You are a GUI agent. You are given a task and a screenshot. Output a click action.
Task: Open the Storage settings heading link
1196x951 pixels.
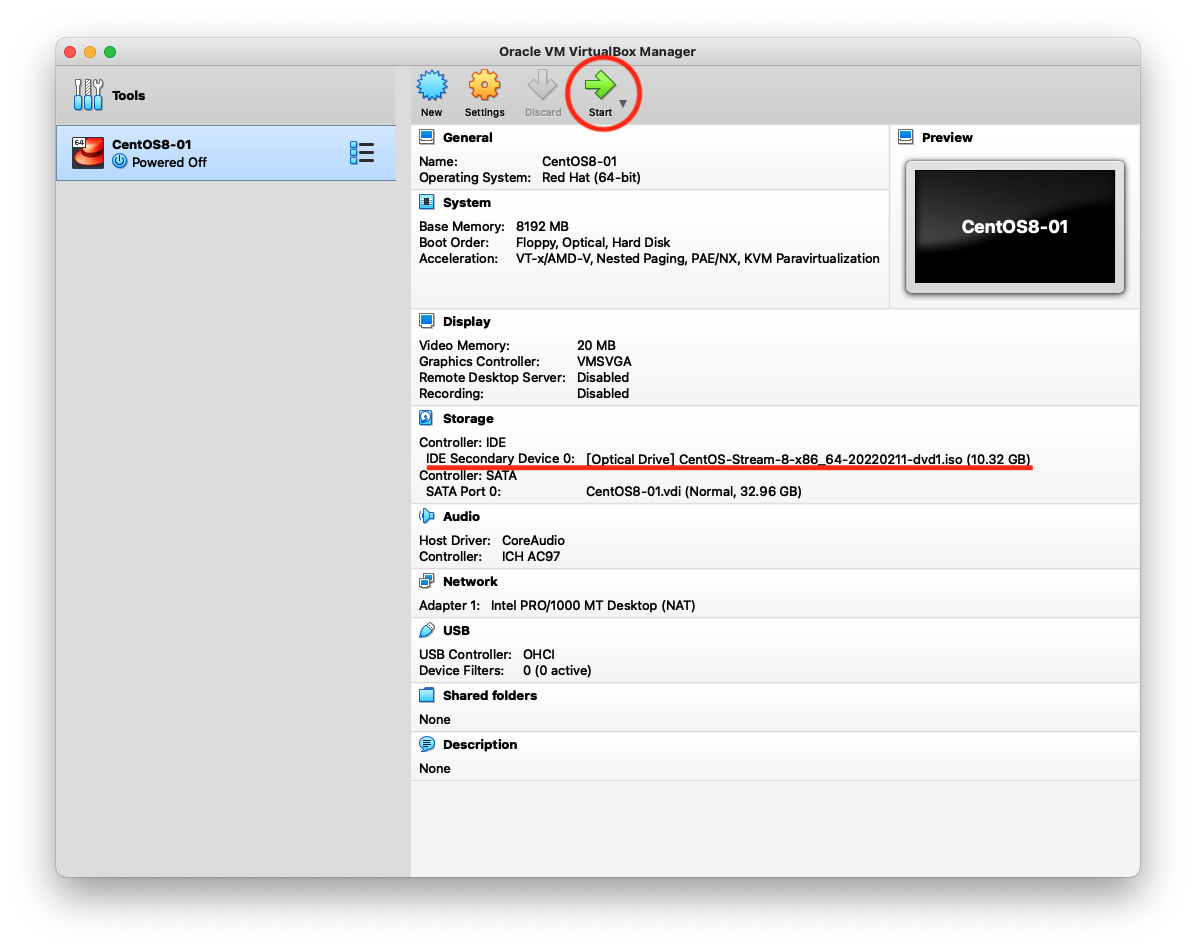point(468,418)
